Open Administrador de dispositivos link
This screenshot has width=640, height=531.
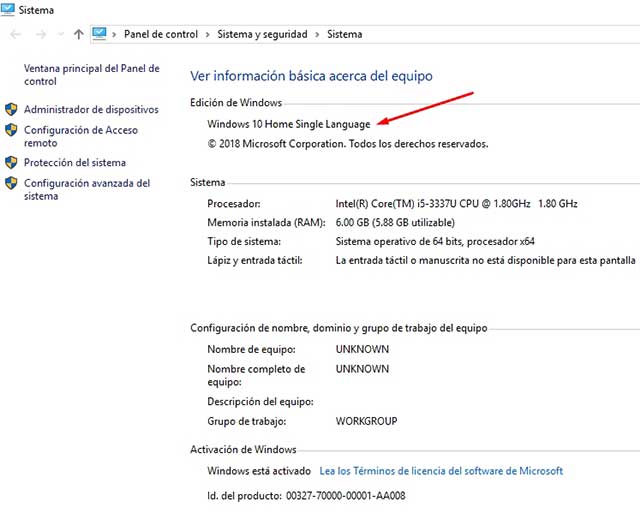tap(91, 109)
